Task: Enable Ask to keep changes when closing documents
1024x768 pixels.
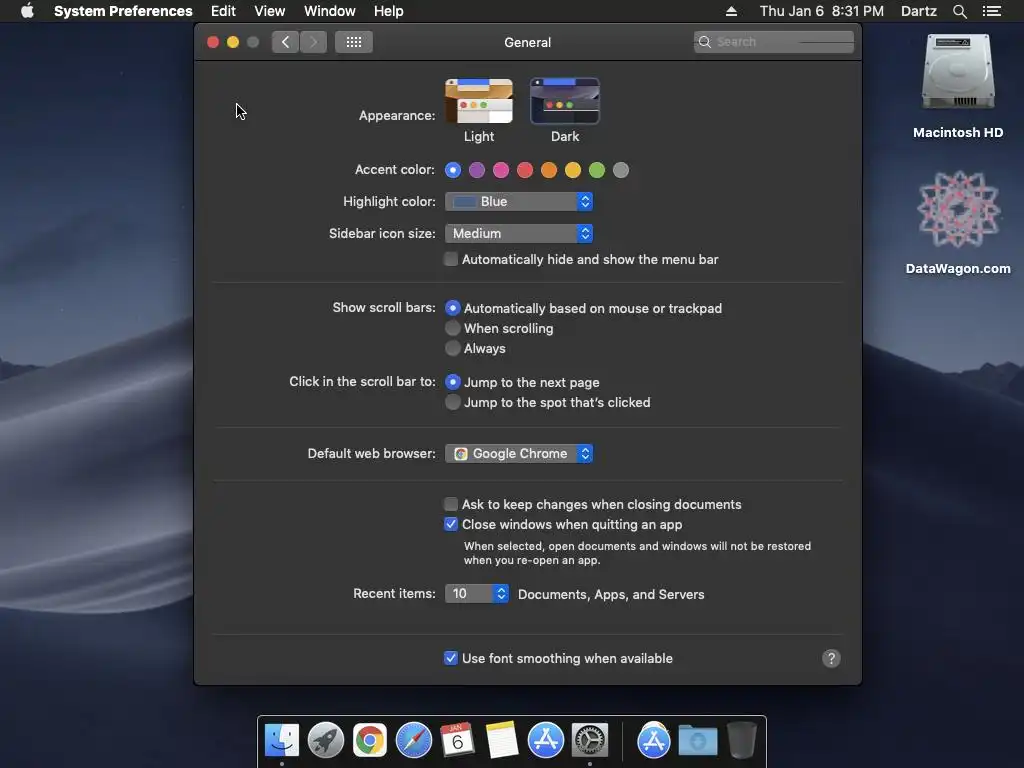Action: pyautogui.click(x=451, y=504)
